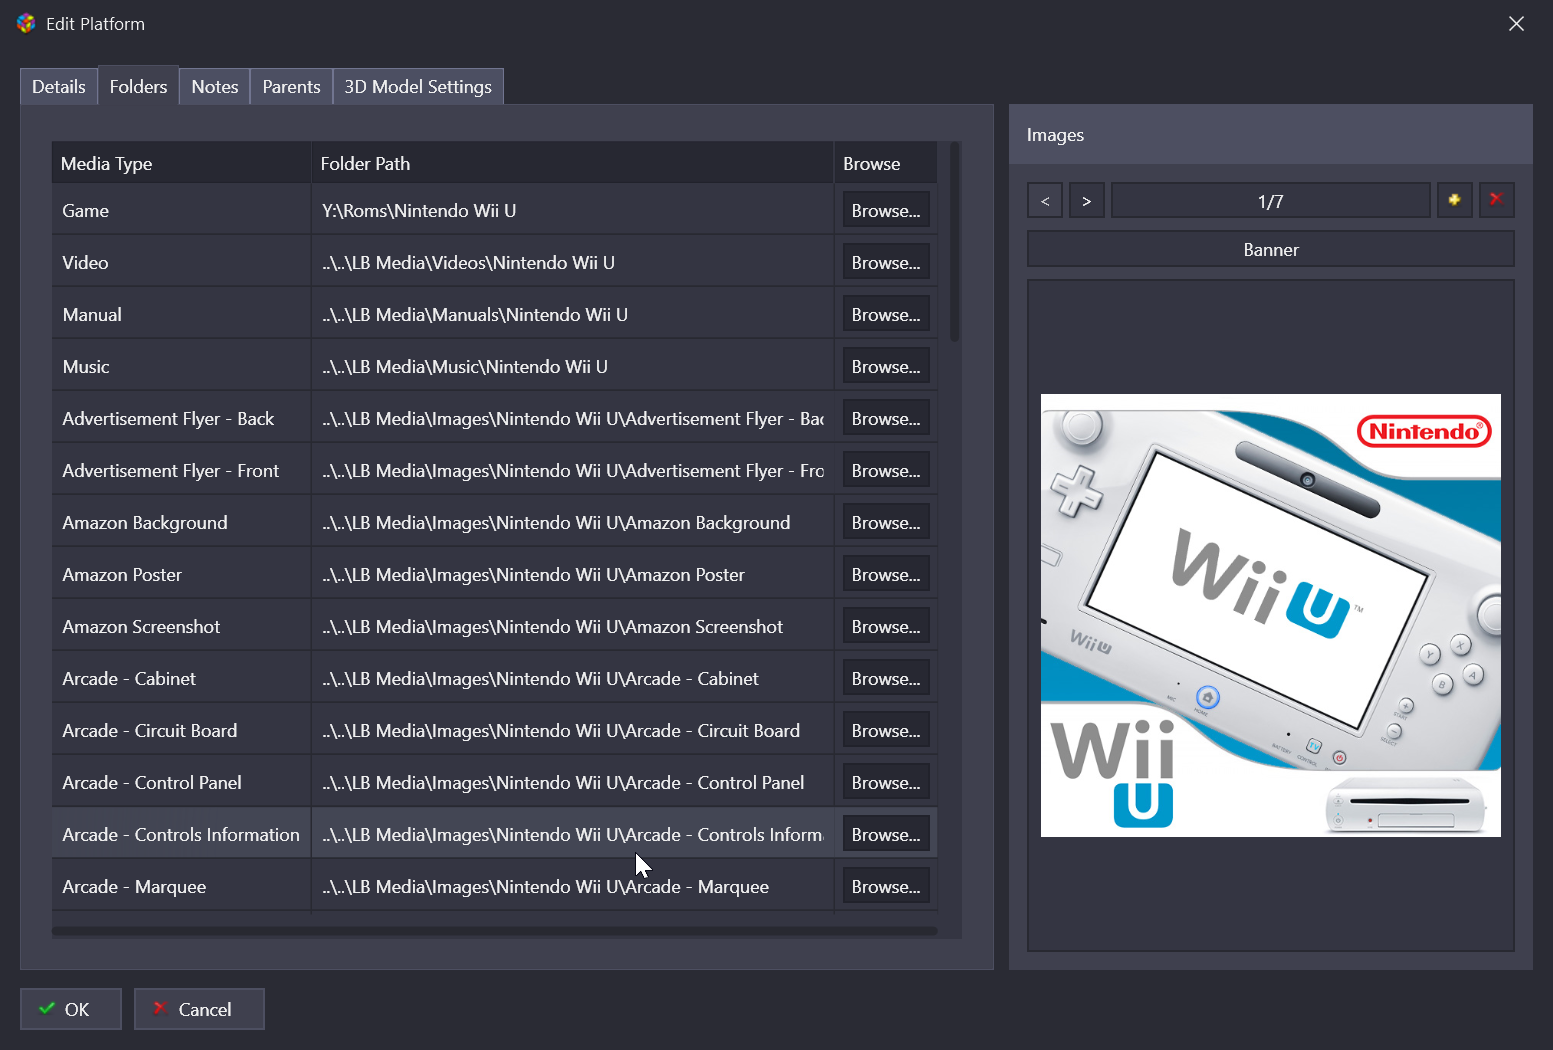
Task: Browse for Arcade - Cabinet folder
Action: [x=886, y=678]
